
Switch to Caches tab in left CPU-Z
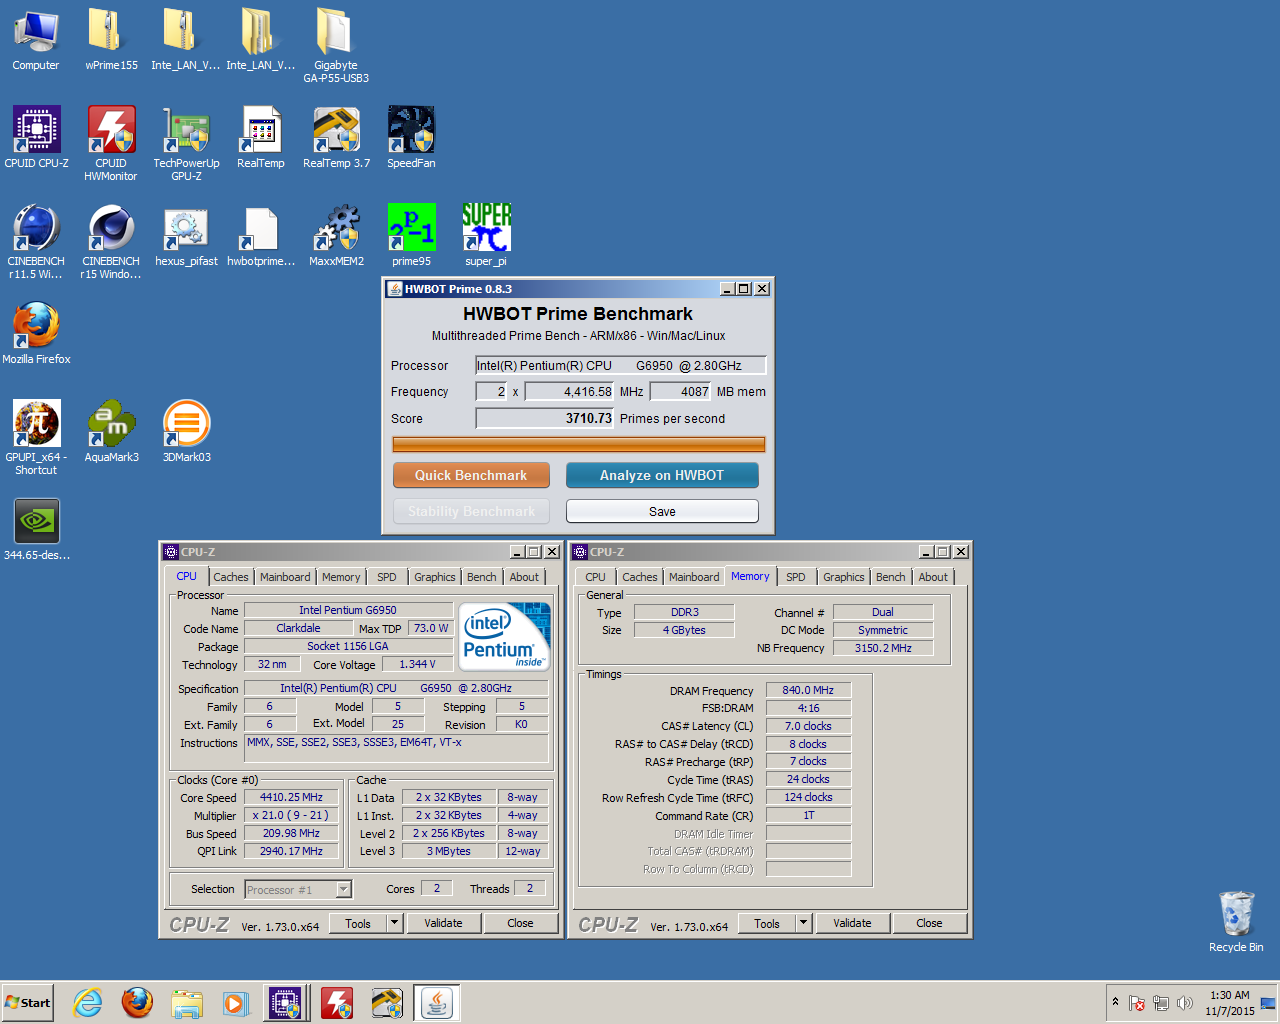pos(231,577)
